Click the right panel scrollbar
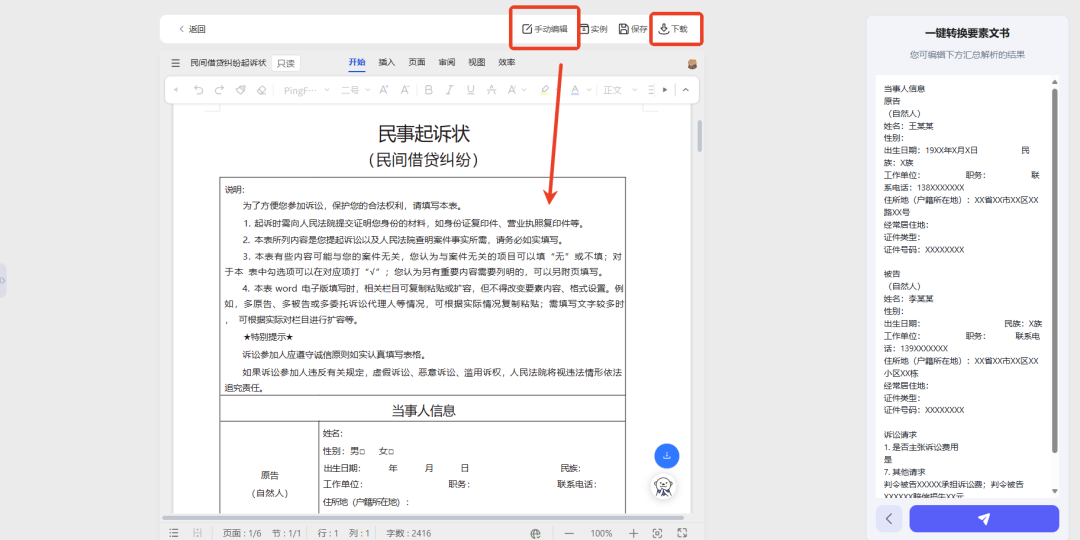 (1055, 270)
